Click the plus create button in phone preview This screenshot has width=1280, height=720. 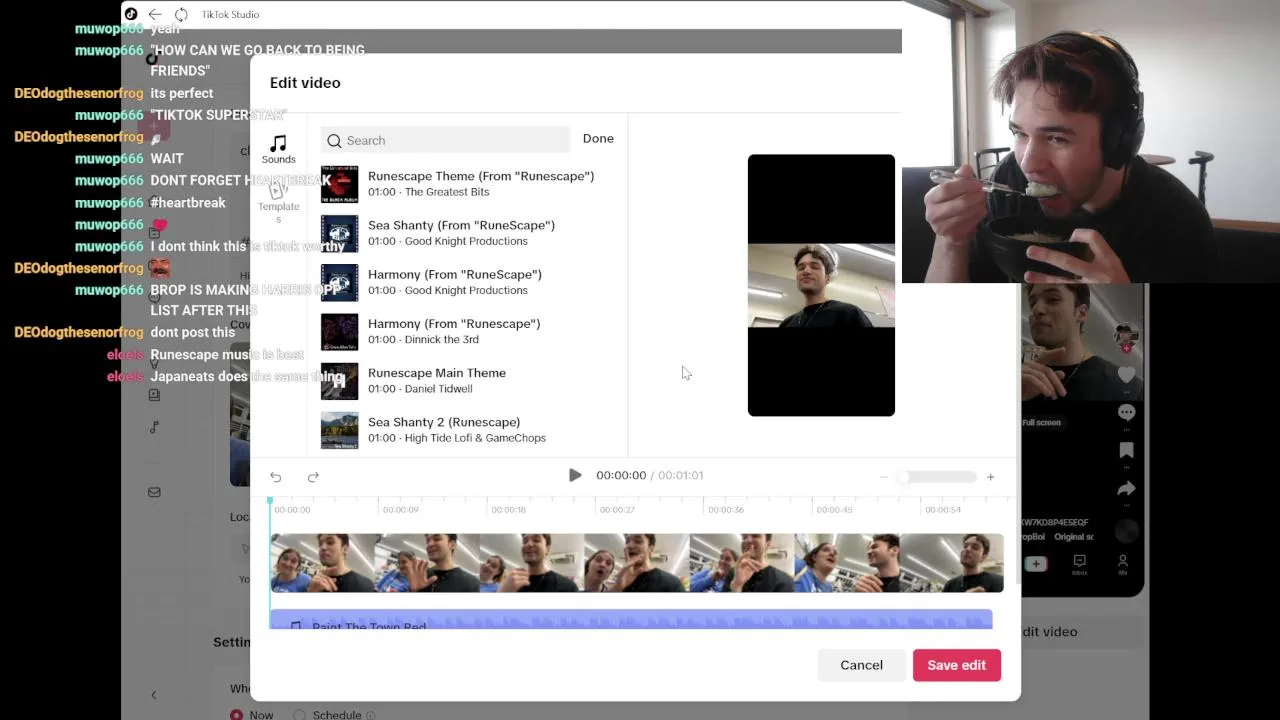point(1036,564)
